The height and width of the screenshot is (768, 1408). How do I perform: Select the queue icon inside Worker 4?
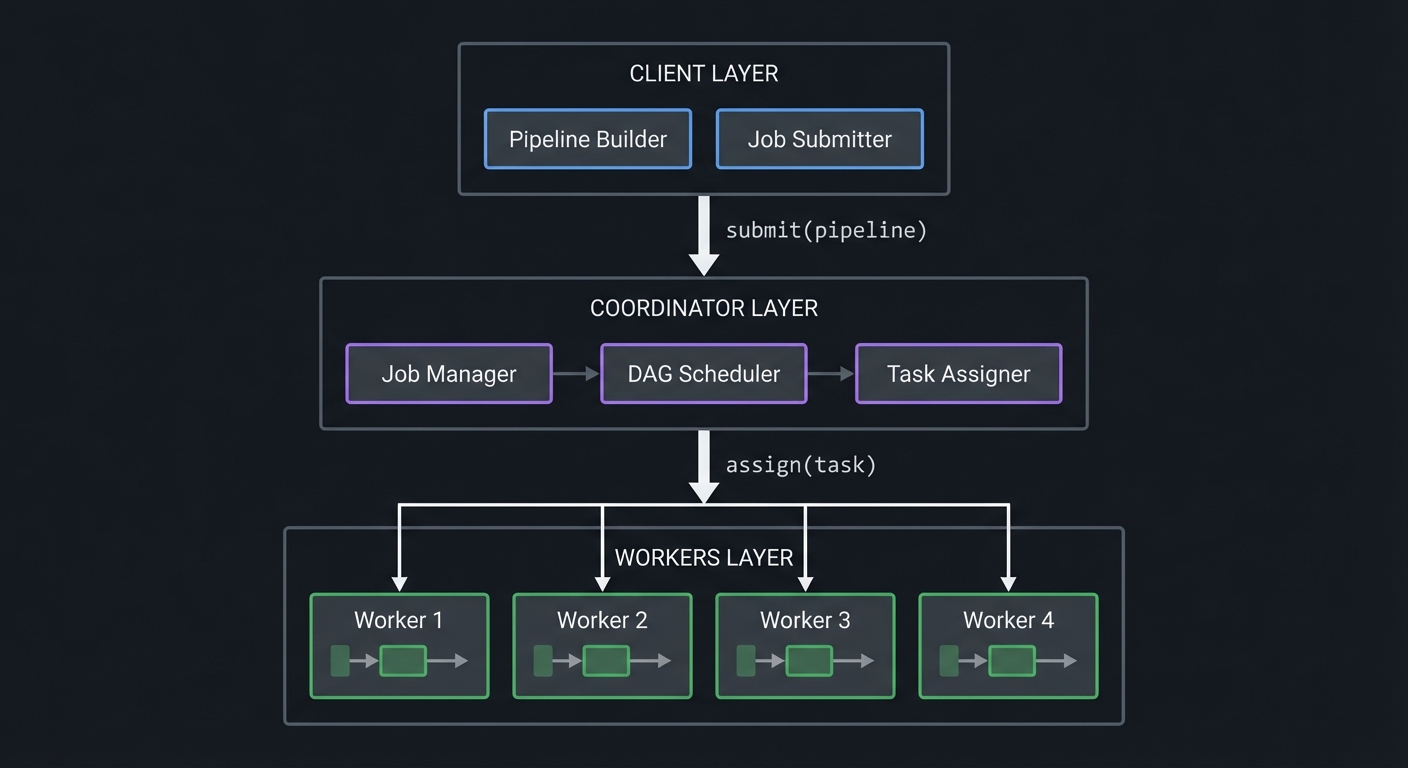949,660
